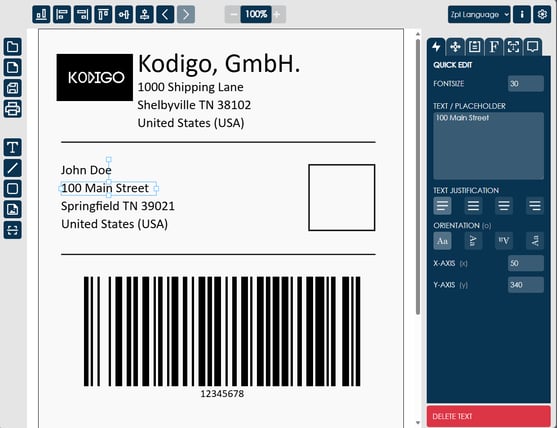
Task: Zoom out with the minus button
Action: click(233, 15)
